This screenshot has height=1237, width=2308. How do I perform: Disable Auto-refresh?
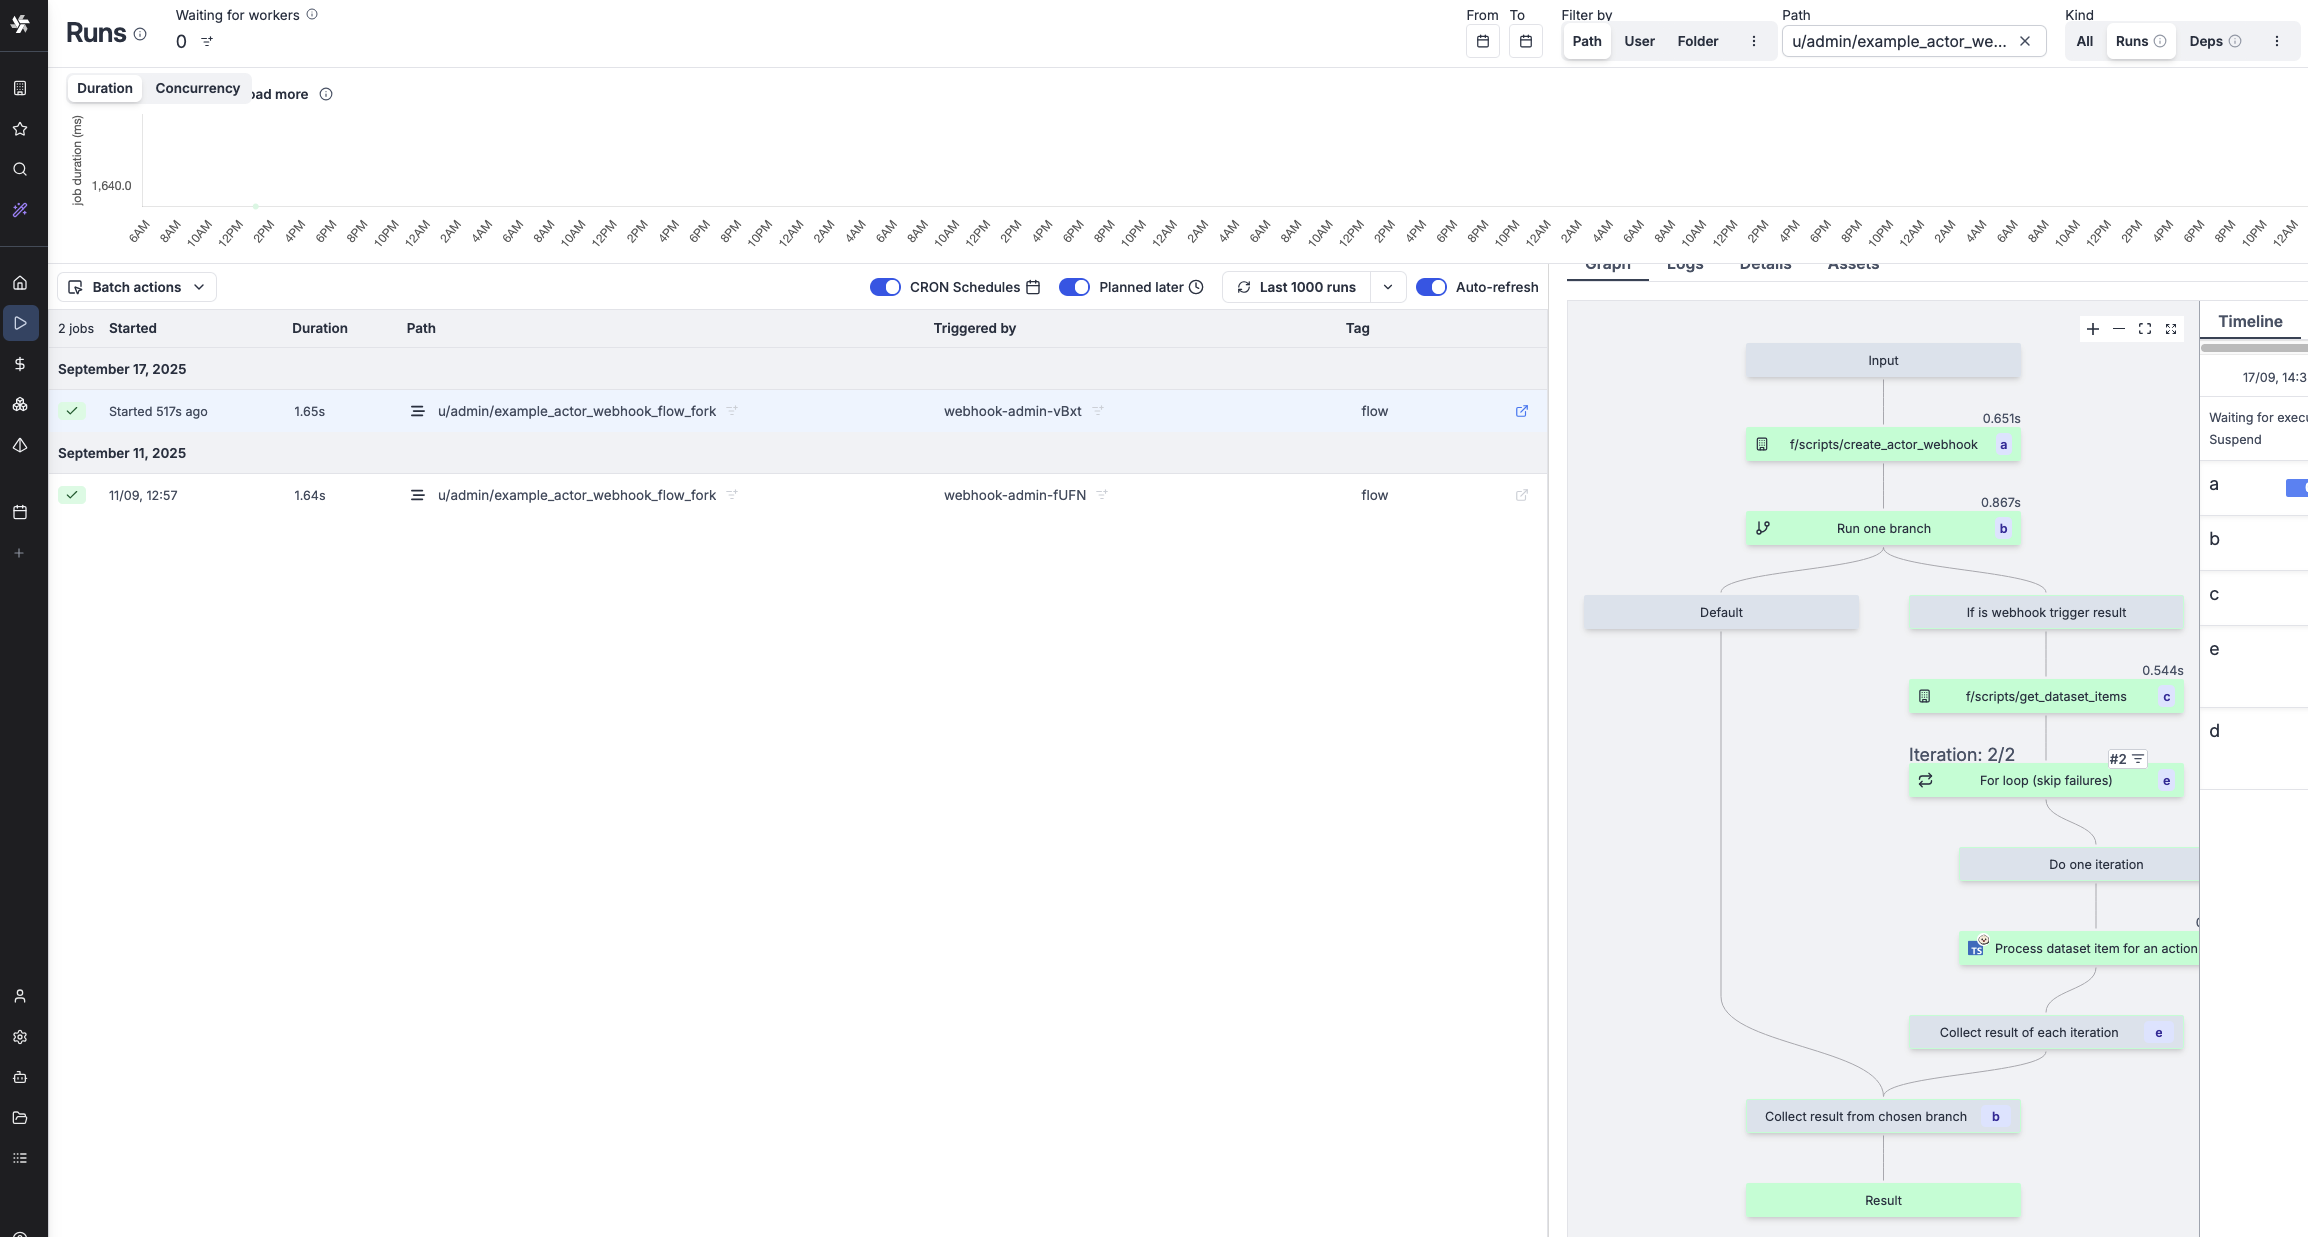click(1432, 287)
